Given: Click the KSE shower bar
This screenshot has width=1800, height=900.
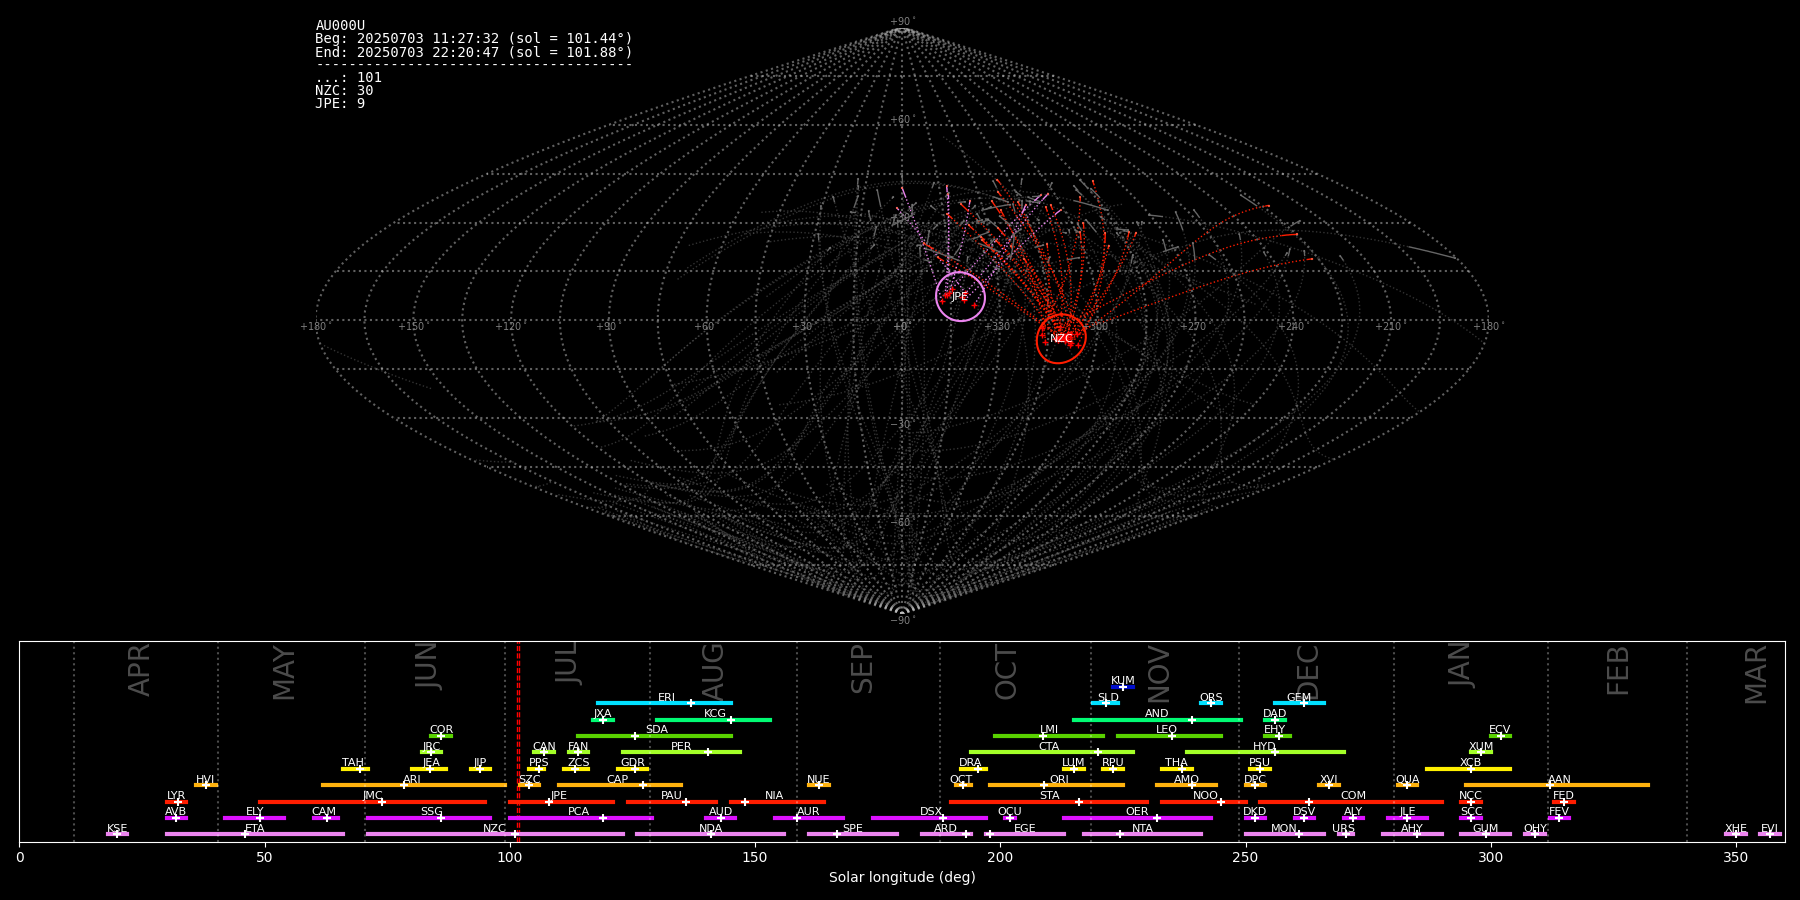Looking at the screenshot, I should pos(117,834).
